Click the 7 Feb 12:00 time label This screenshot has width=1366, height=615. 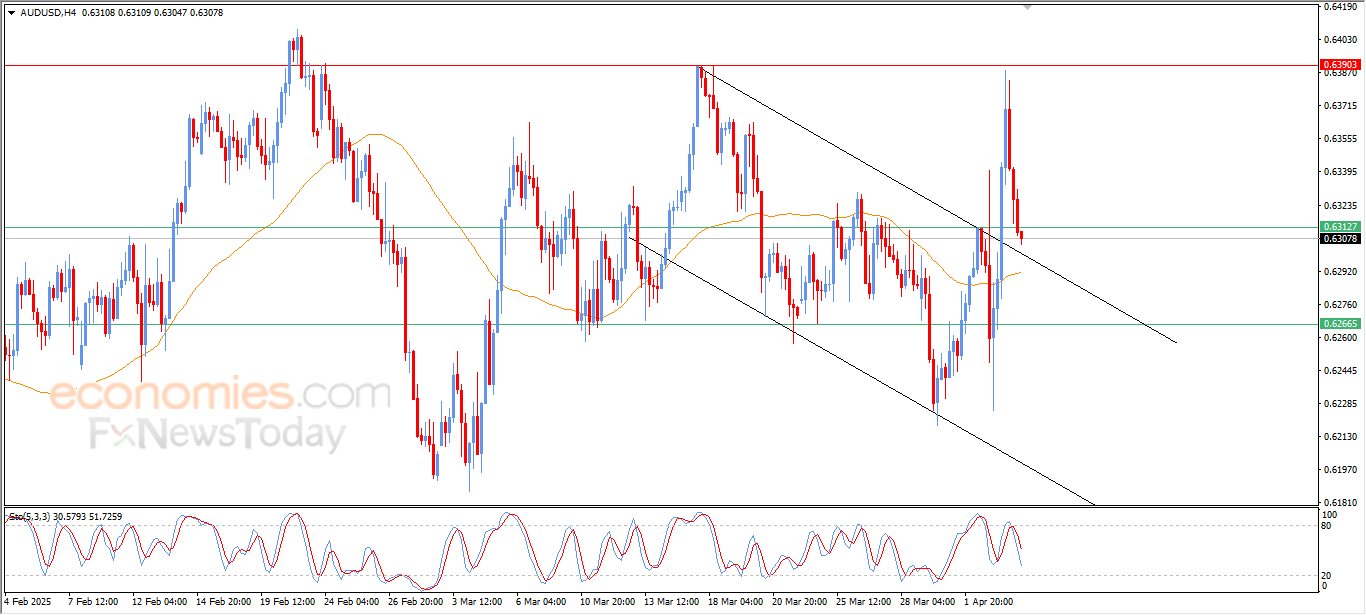(x=92, y=602)
